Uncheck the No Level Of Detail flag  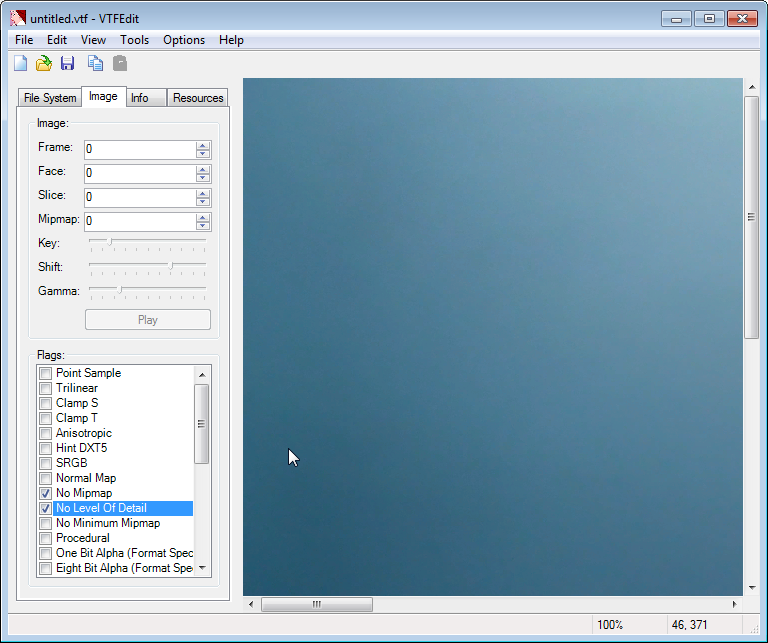click(46, 508)
